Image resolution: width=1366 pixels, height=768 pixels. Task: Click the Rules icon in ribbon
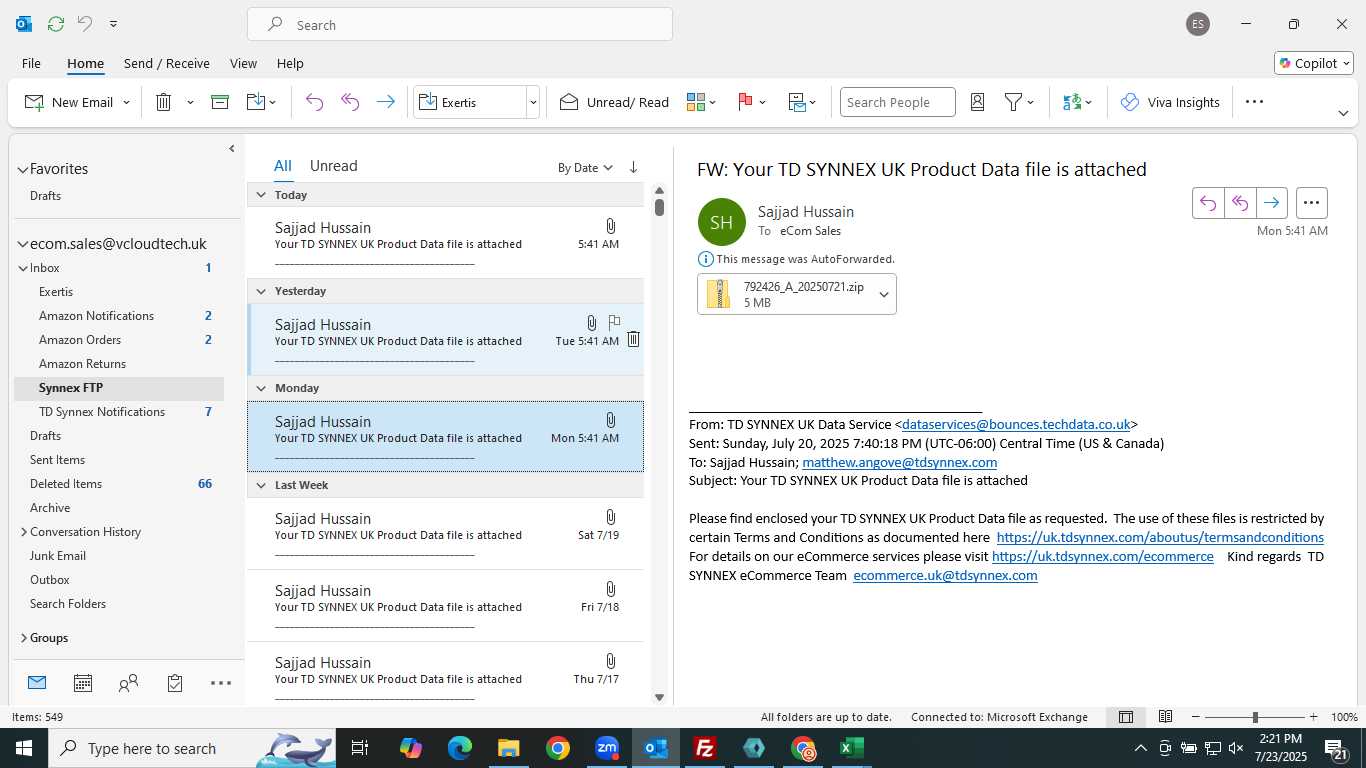pyautogui.click(x=797, y=102)
